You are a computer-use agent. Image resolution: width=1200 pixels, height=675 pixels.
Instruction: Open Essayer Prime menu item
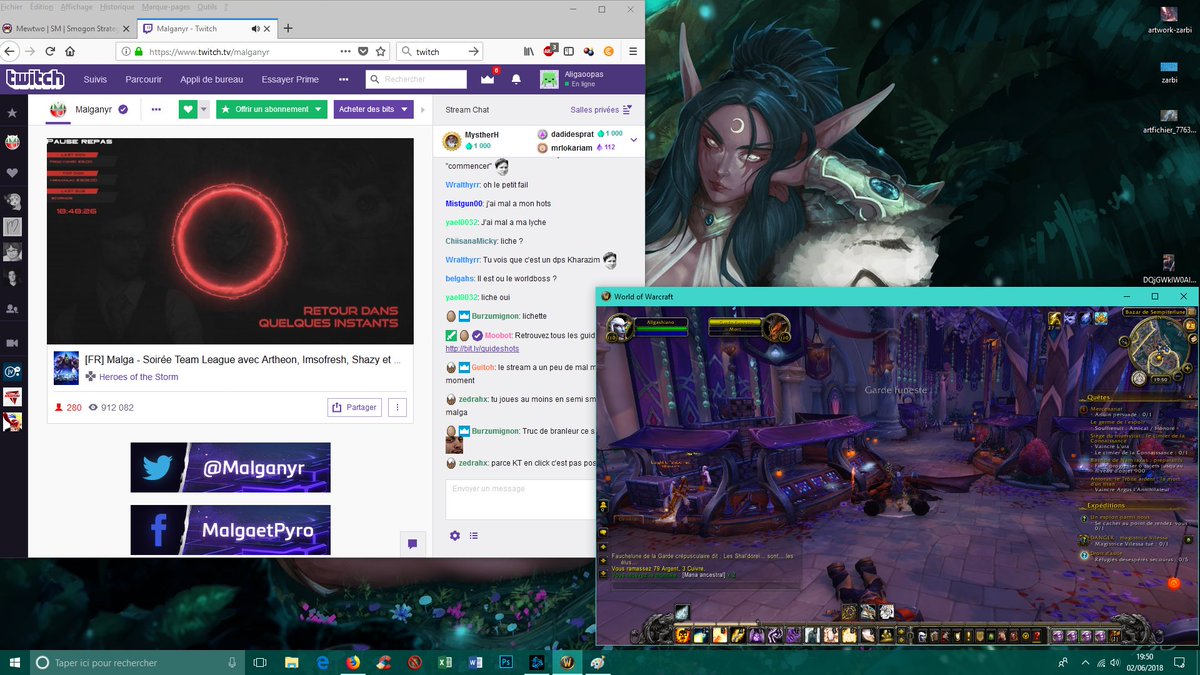click(290, 79)
